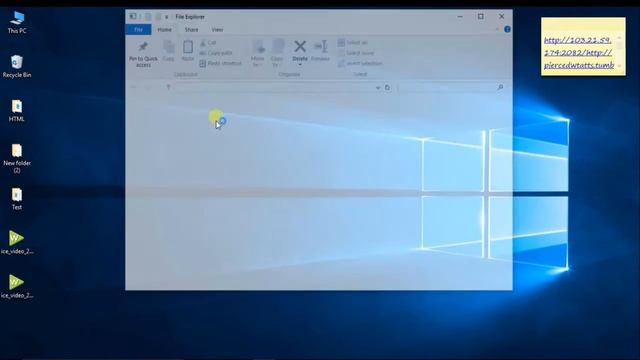The image size is (640, 360).
Task: Click Cut in the Clipboard group
Action: 208,42
